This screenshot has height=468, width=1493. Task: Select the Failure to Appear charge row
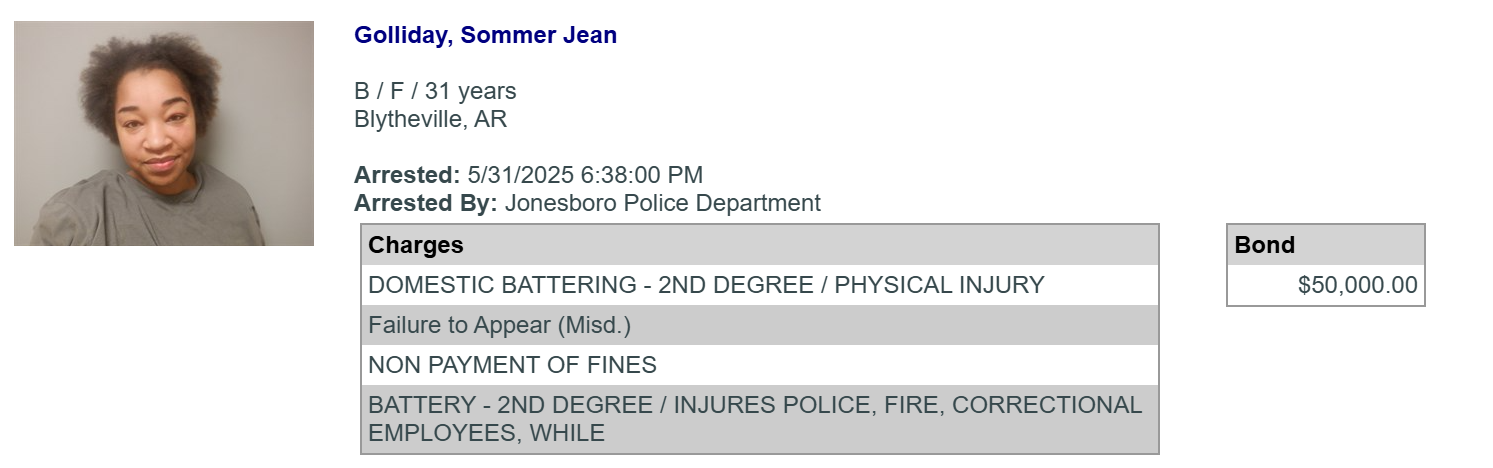[x=760, y=325]
